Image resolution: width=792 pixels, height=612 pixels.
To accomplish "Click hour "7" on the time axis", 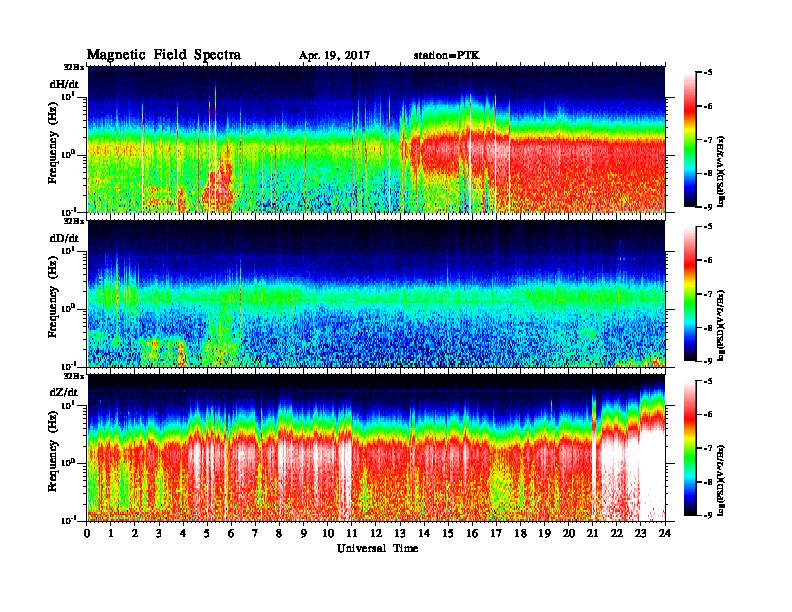I will tap(256, 534).
